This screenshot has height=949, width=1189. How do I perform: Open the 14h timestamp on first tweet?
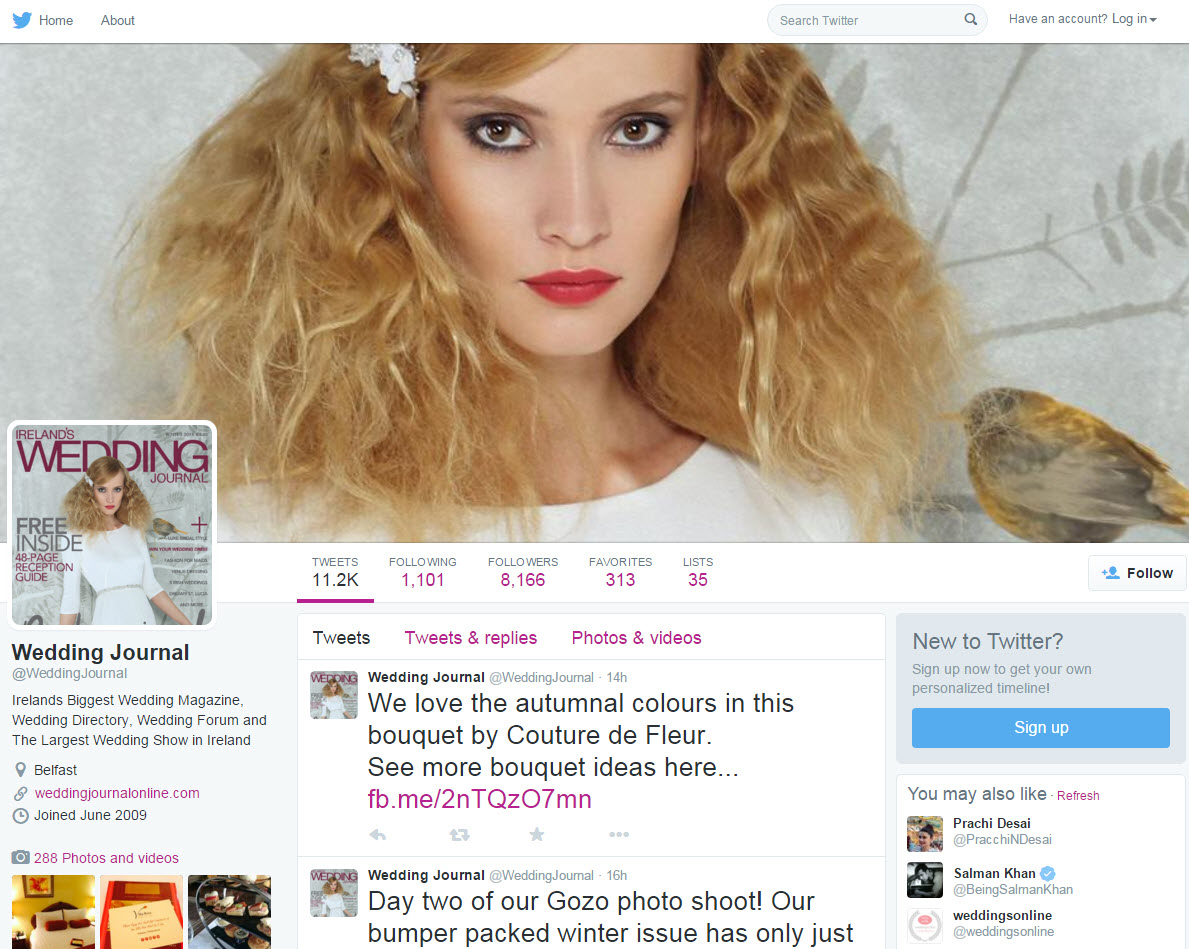click(616, 677)
